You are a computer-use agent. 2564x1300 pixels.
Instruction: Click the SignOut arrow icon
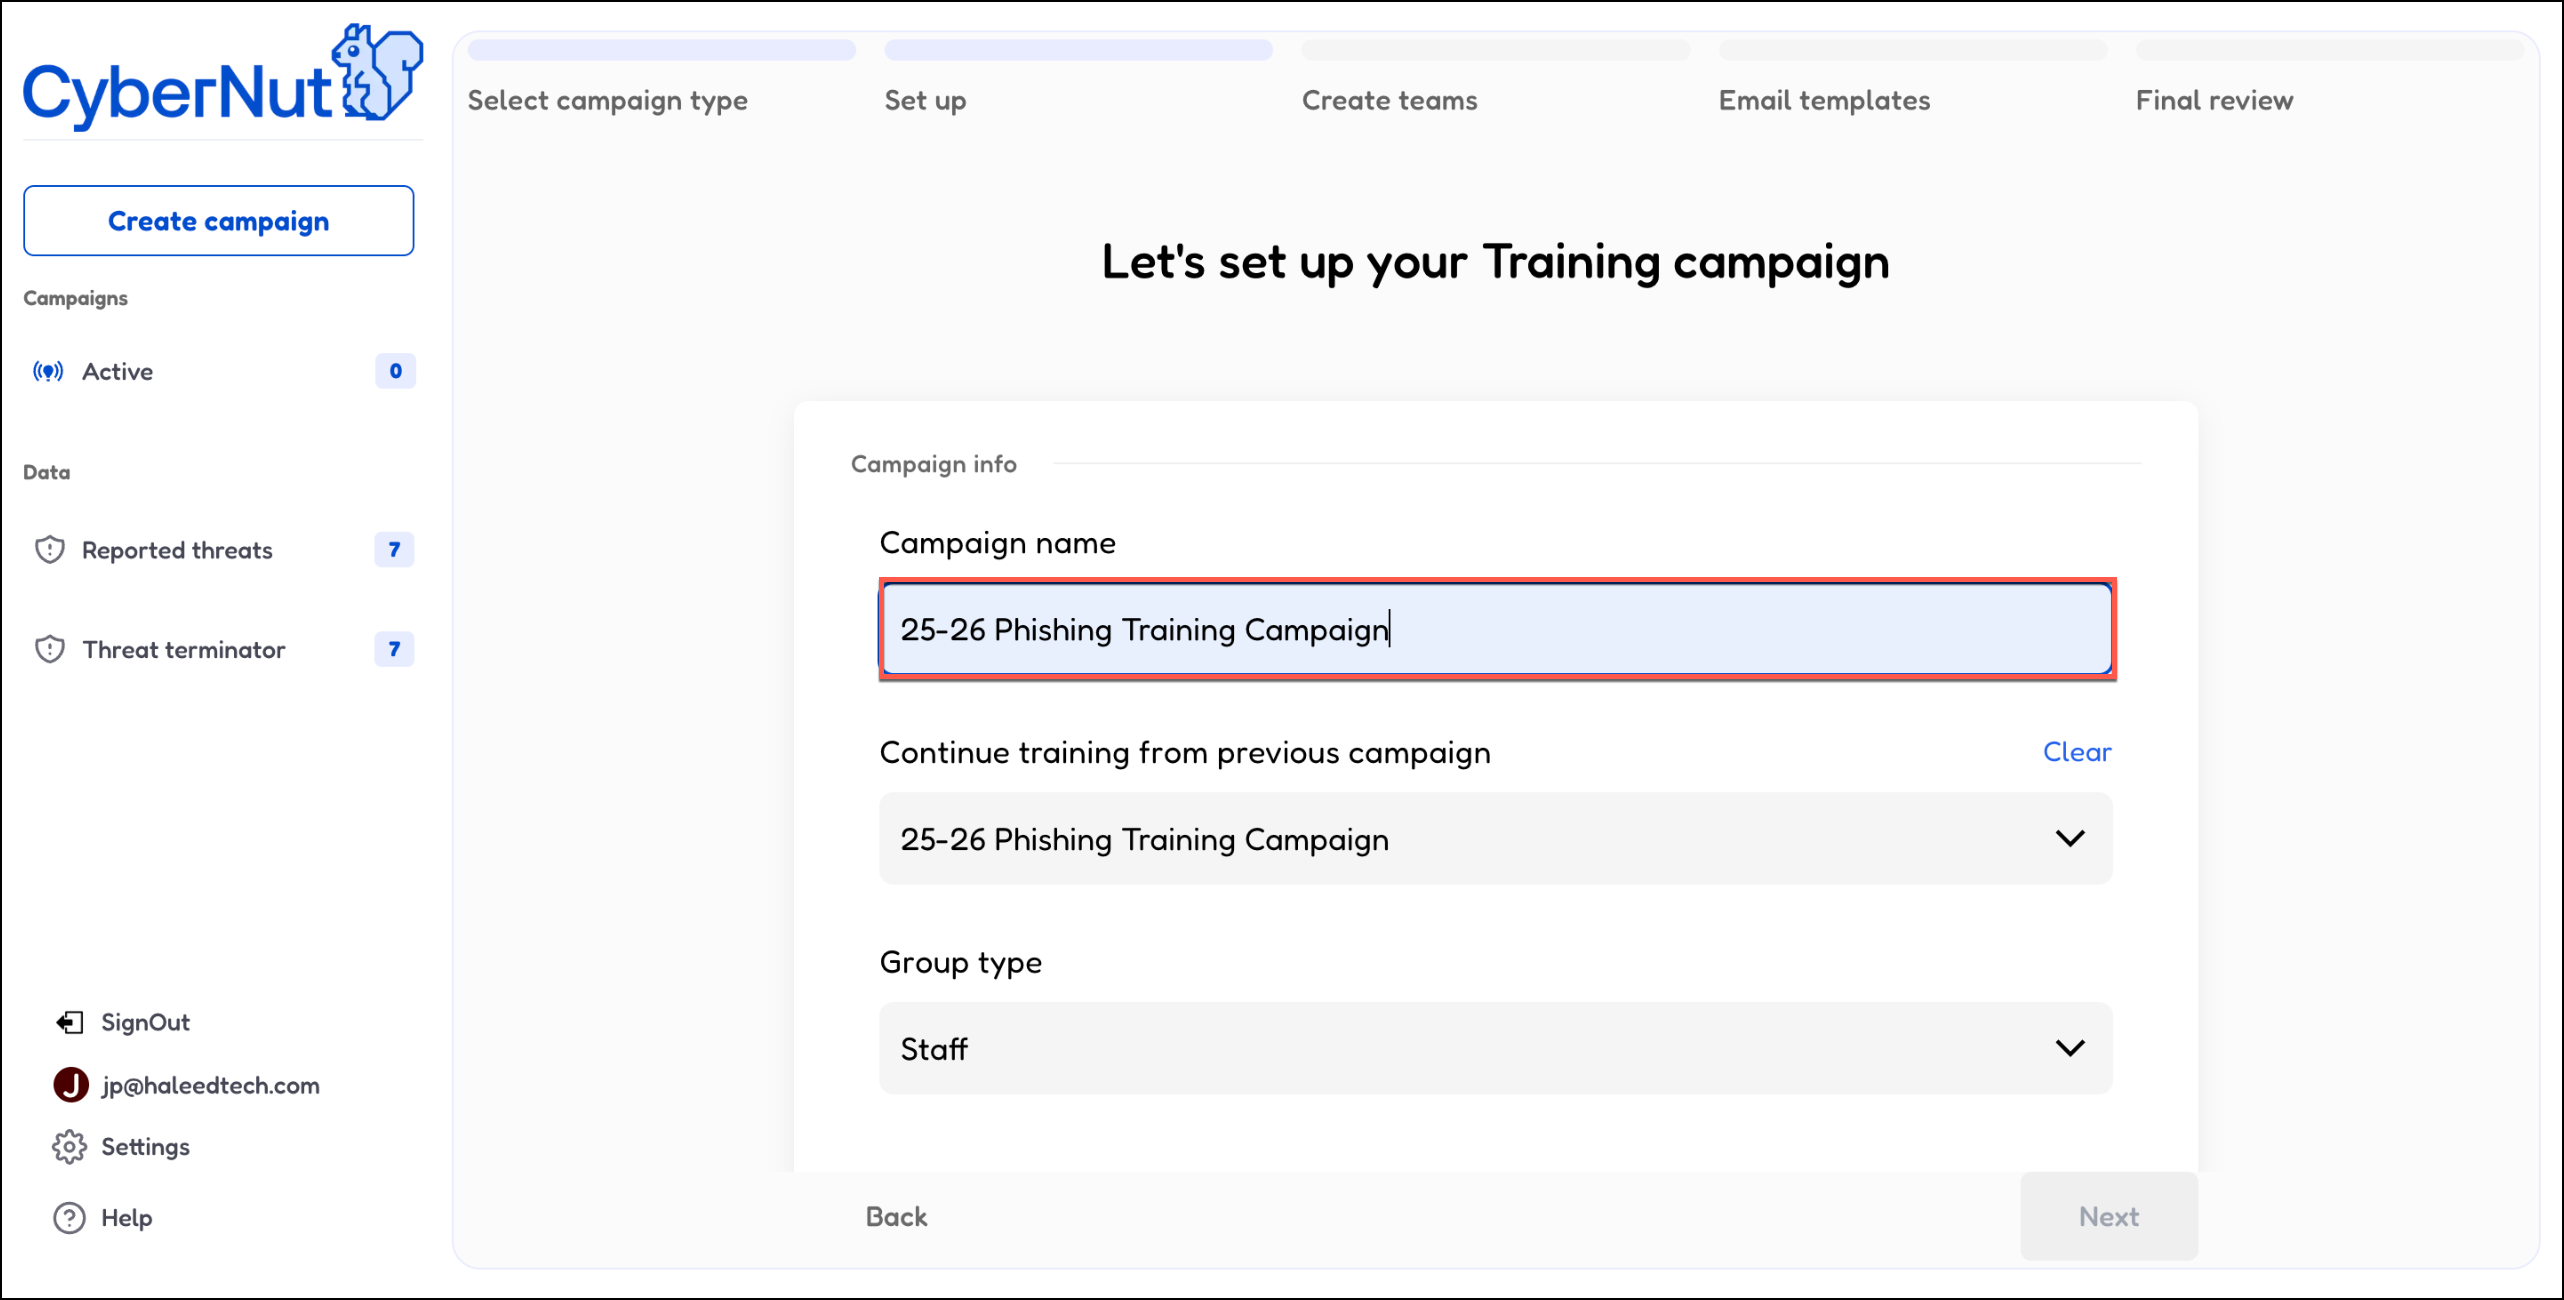tap(69, 1022)
